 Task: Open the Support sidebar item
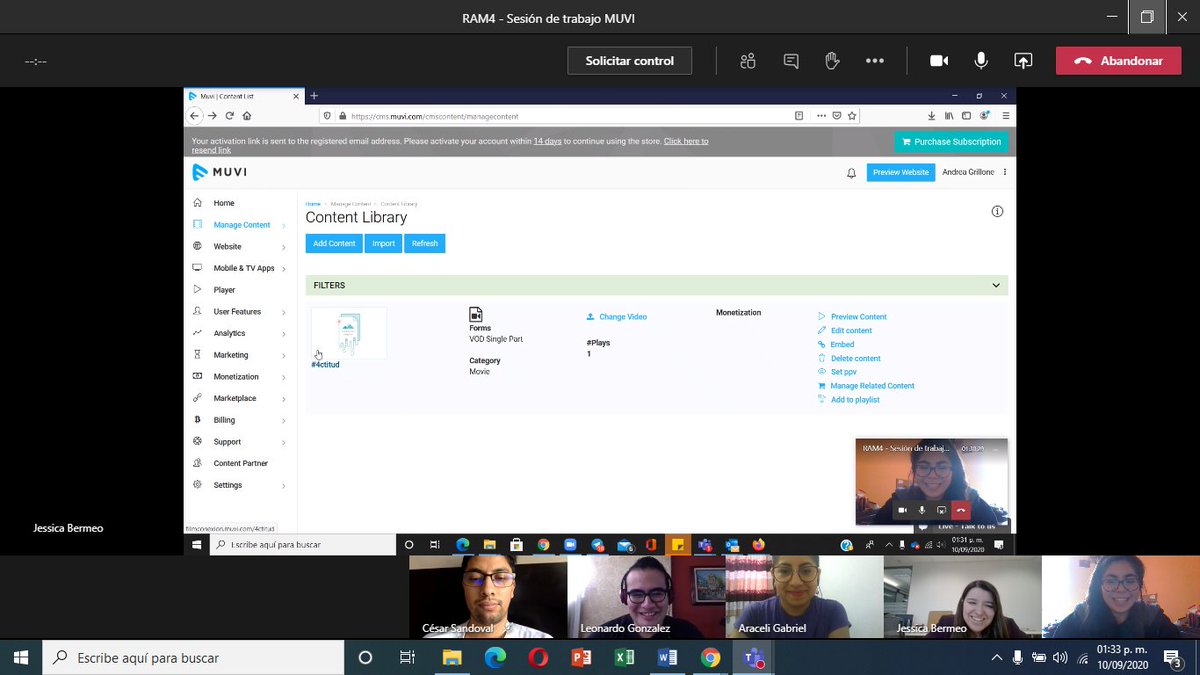click(240, 442)
